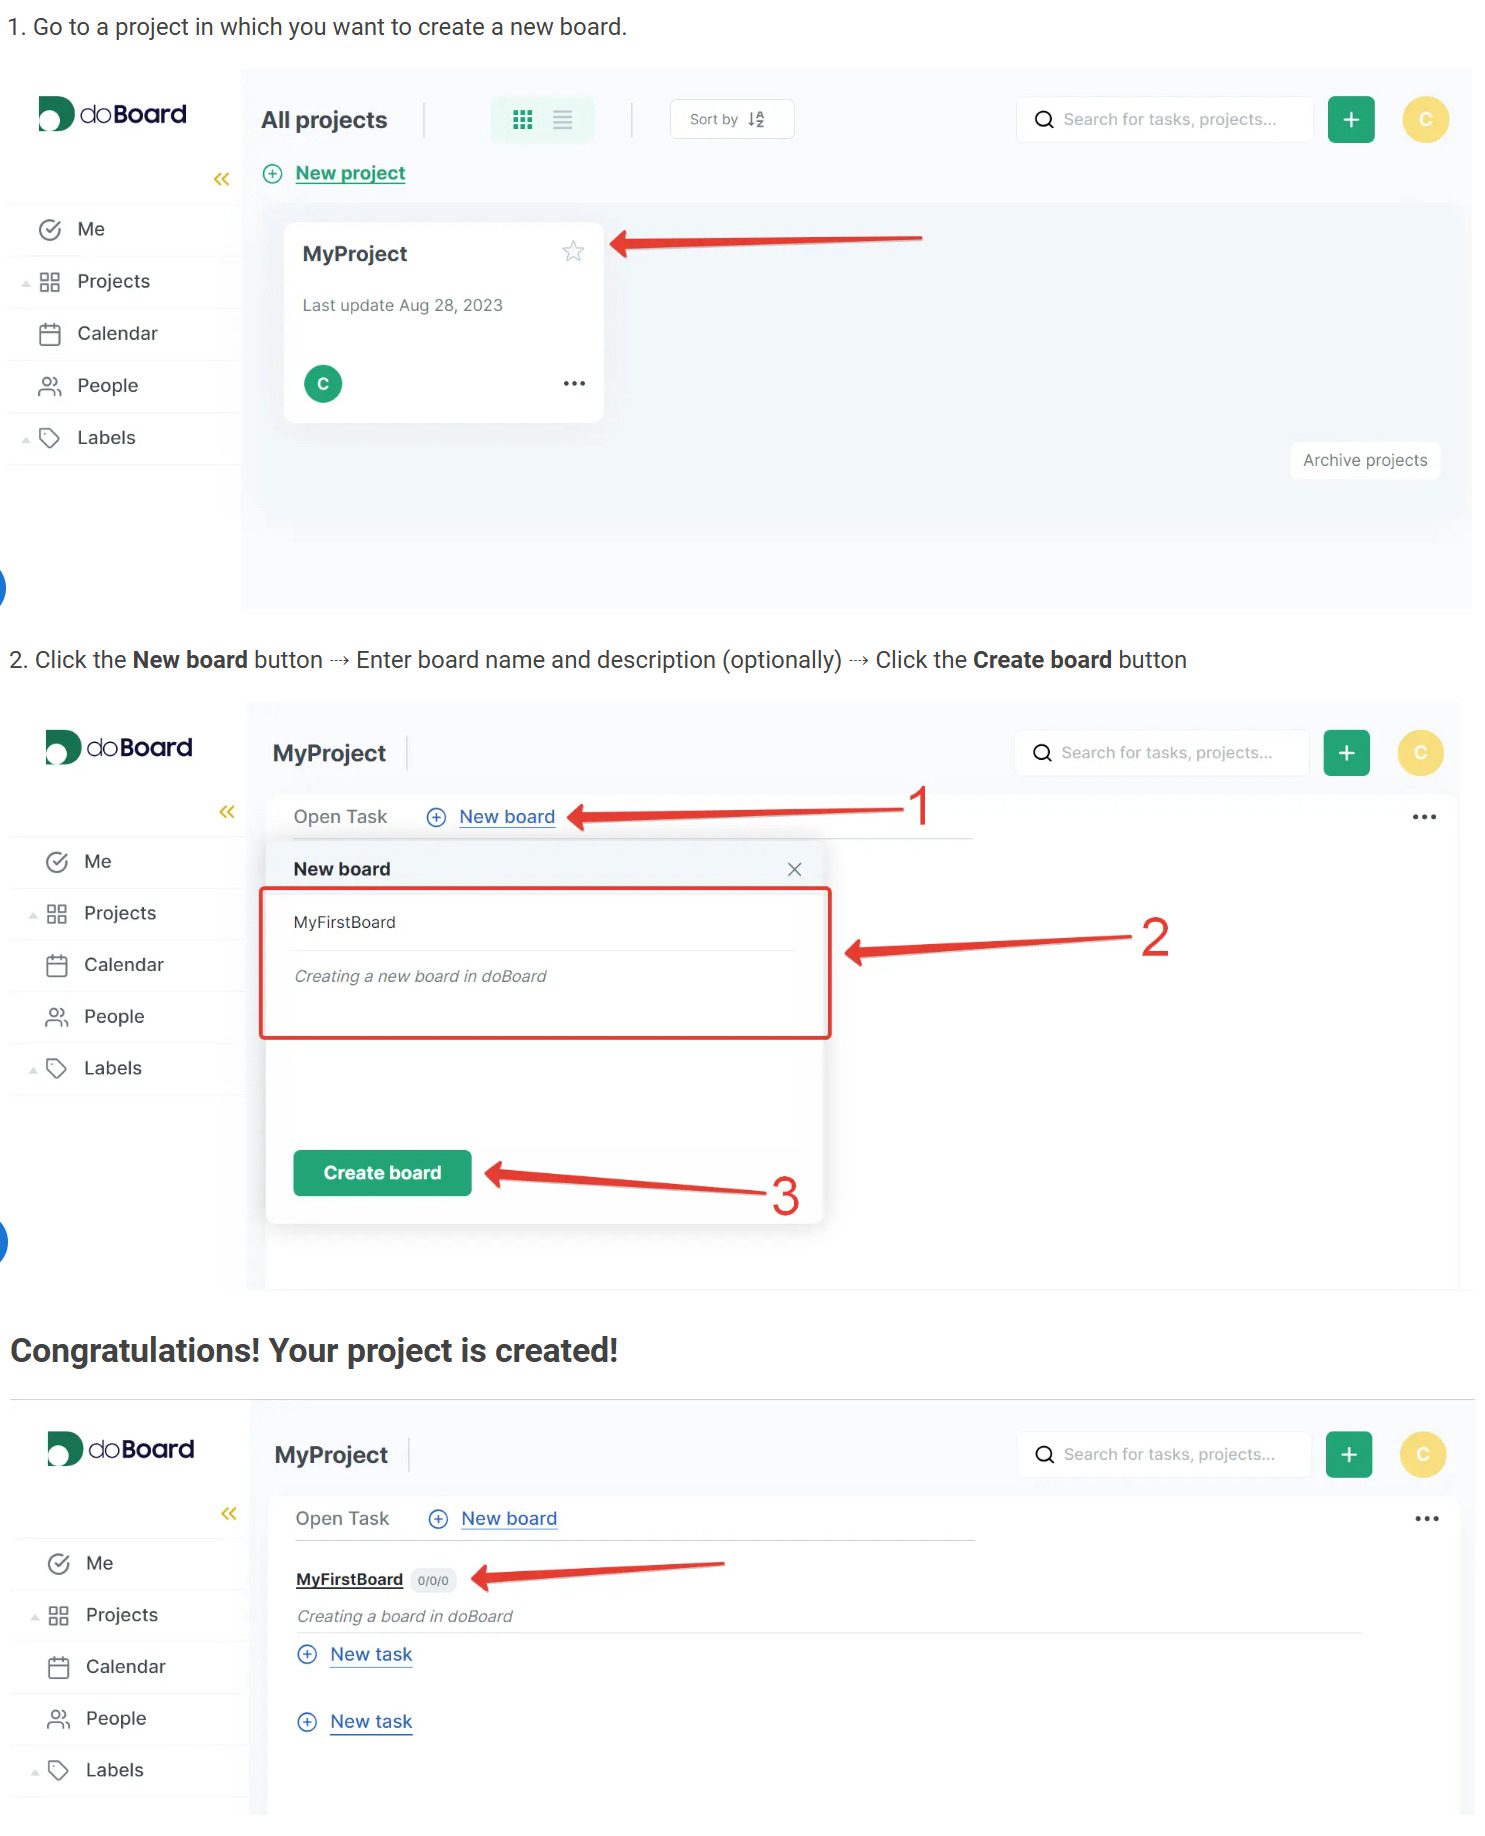Collapse the sidebar with the double-chevron toggle

(219, 179)
